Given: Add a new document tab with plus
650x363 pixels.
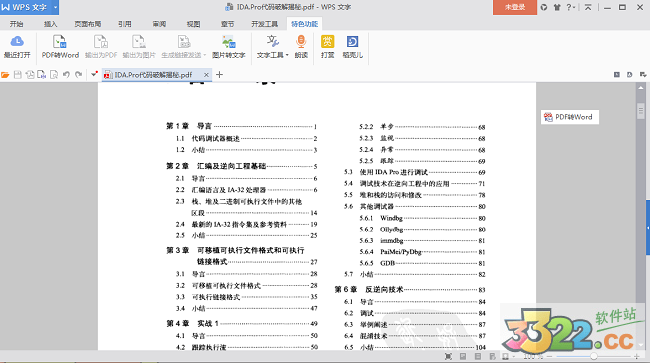Looking at the screenshot, I should pyautogui.click(x=219, y=75).
